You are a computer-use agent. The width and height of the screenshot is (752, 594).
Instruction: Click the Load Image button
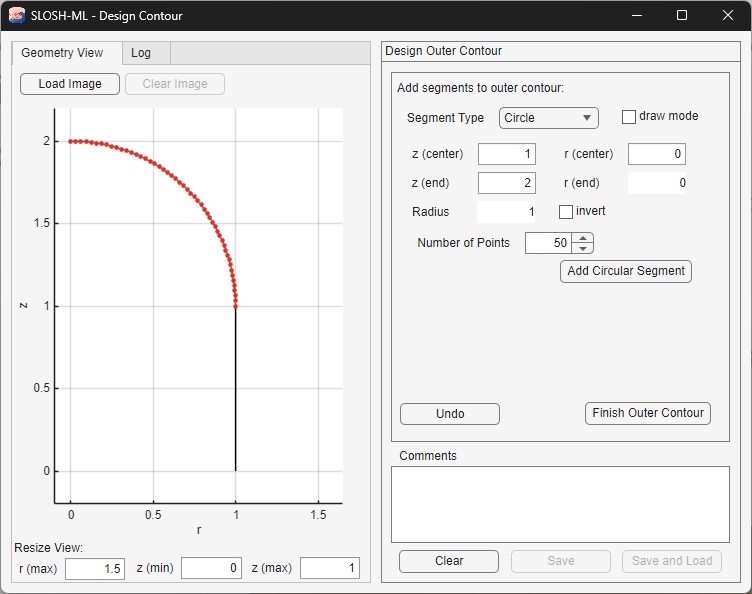pyautogui.click(x=70, y=84)
